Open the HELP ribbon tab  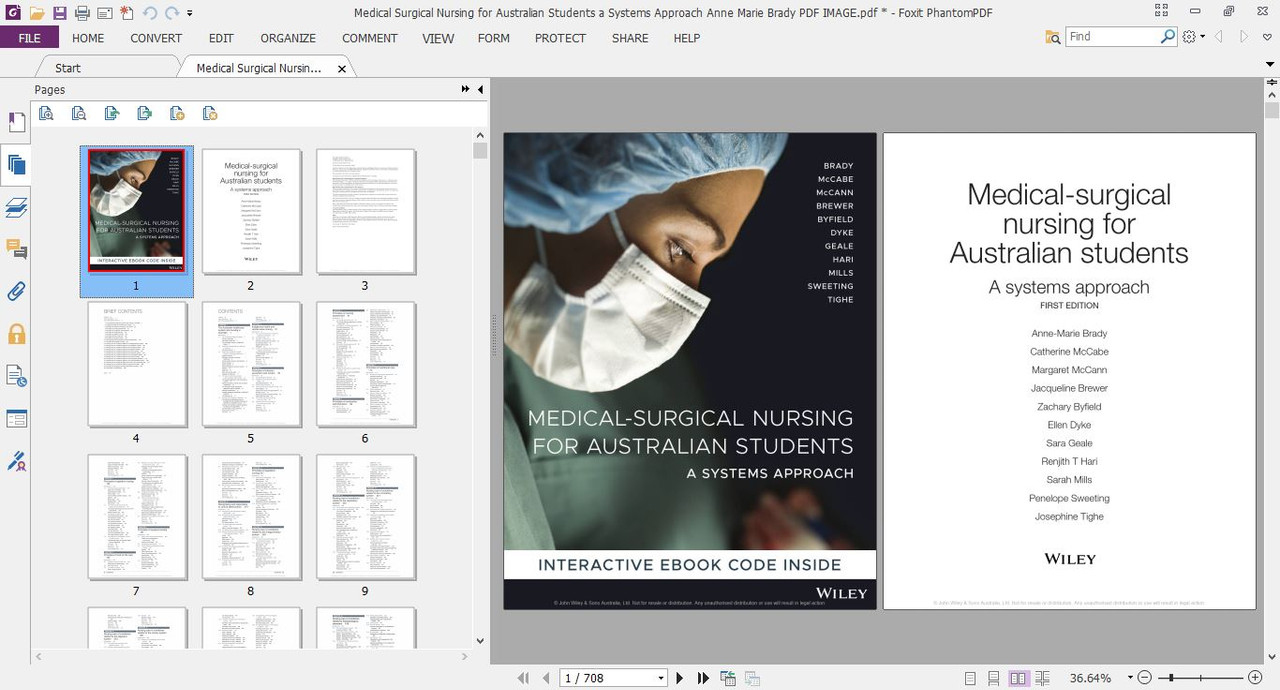pos(687,38)
